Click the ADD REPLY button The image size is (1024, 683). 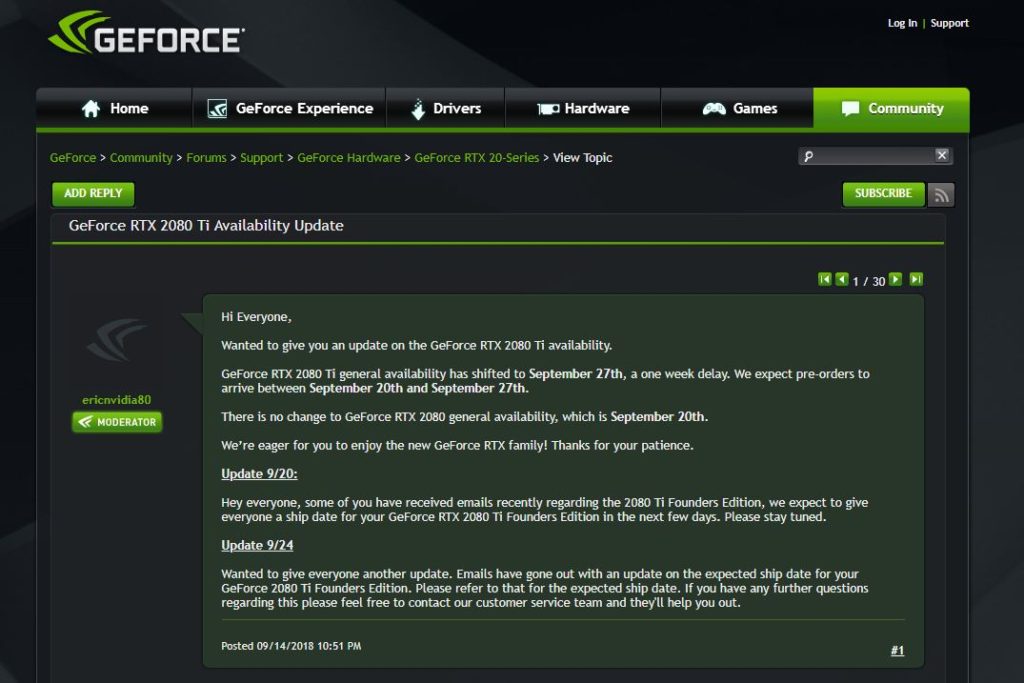click(x=92, y=193)
